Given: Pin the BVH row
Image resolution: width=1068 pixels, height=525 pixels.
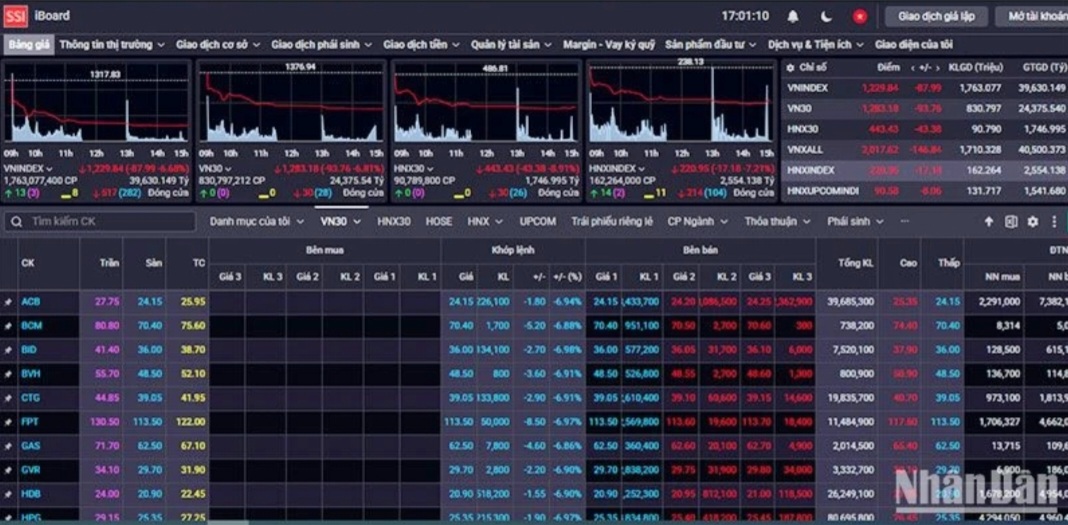Looking at the screenshot, I should [8, 374].
